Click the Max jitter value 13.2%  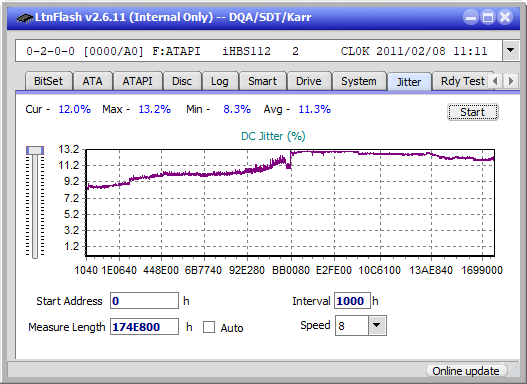155,109
